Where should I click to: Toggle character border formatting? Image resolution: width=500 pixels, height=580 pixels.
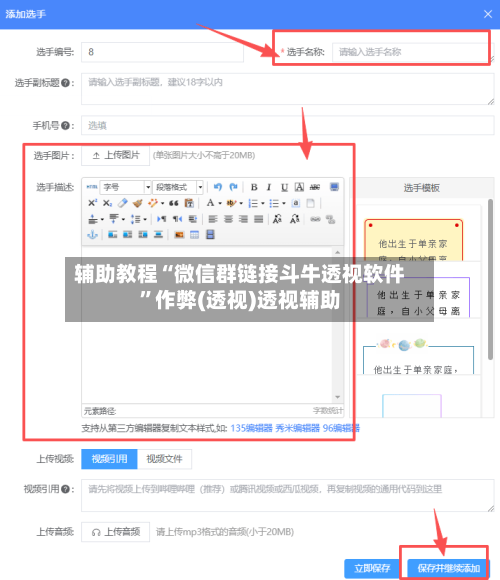299,187
